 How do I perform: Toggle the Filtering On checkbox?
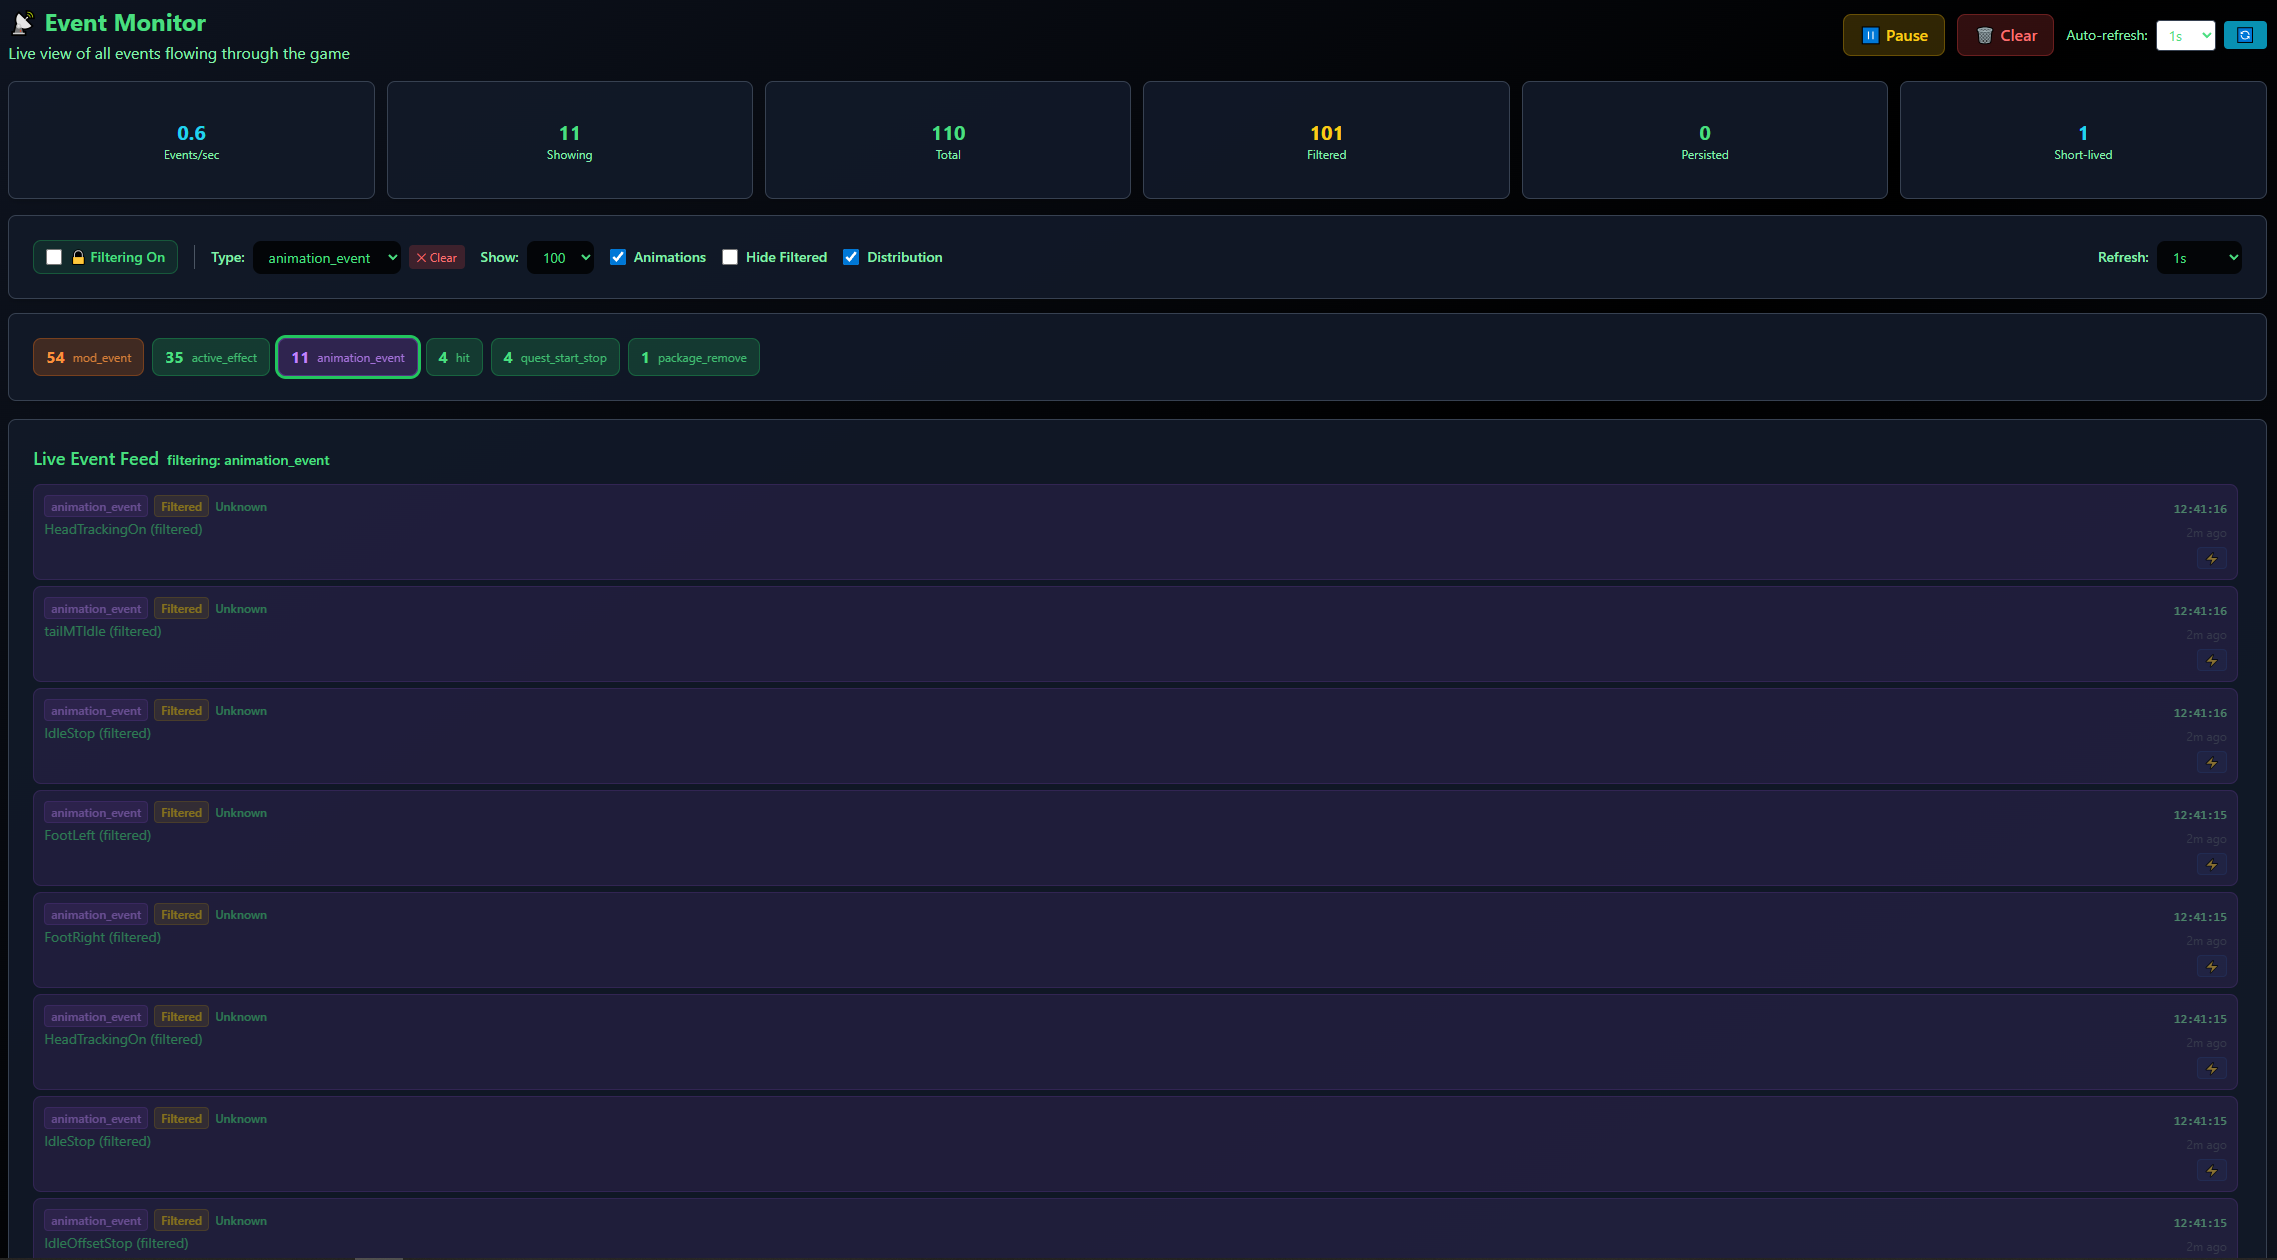(54, 257)
